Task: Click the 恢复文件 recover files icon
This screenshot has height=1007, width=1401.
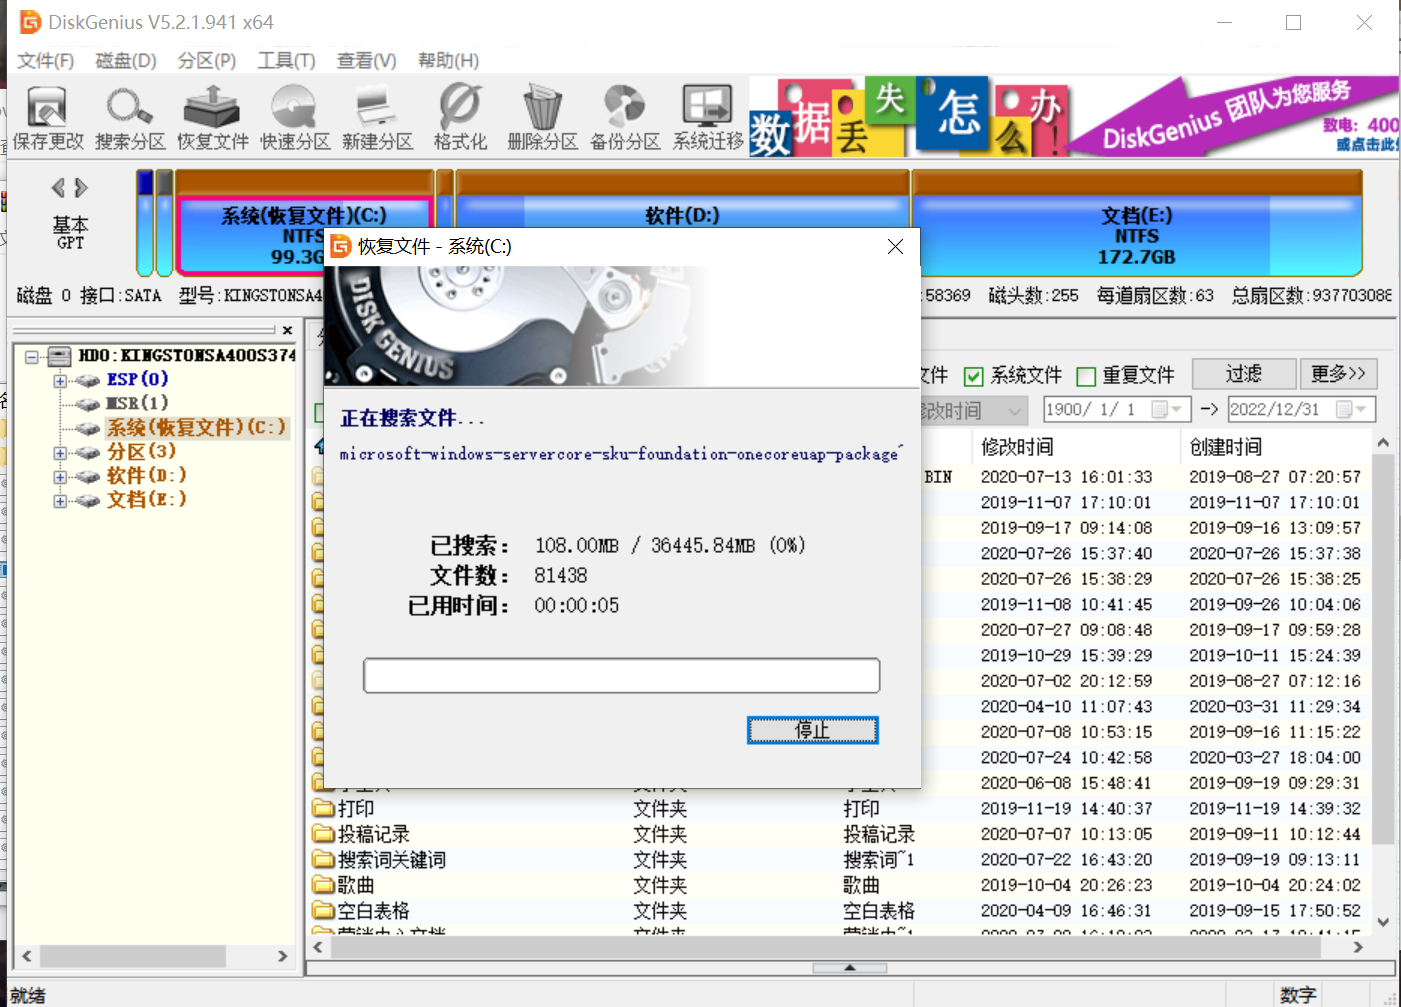Action: tap(212, 117)
